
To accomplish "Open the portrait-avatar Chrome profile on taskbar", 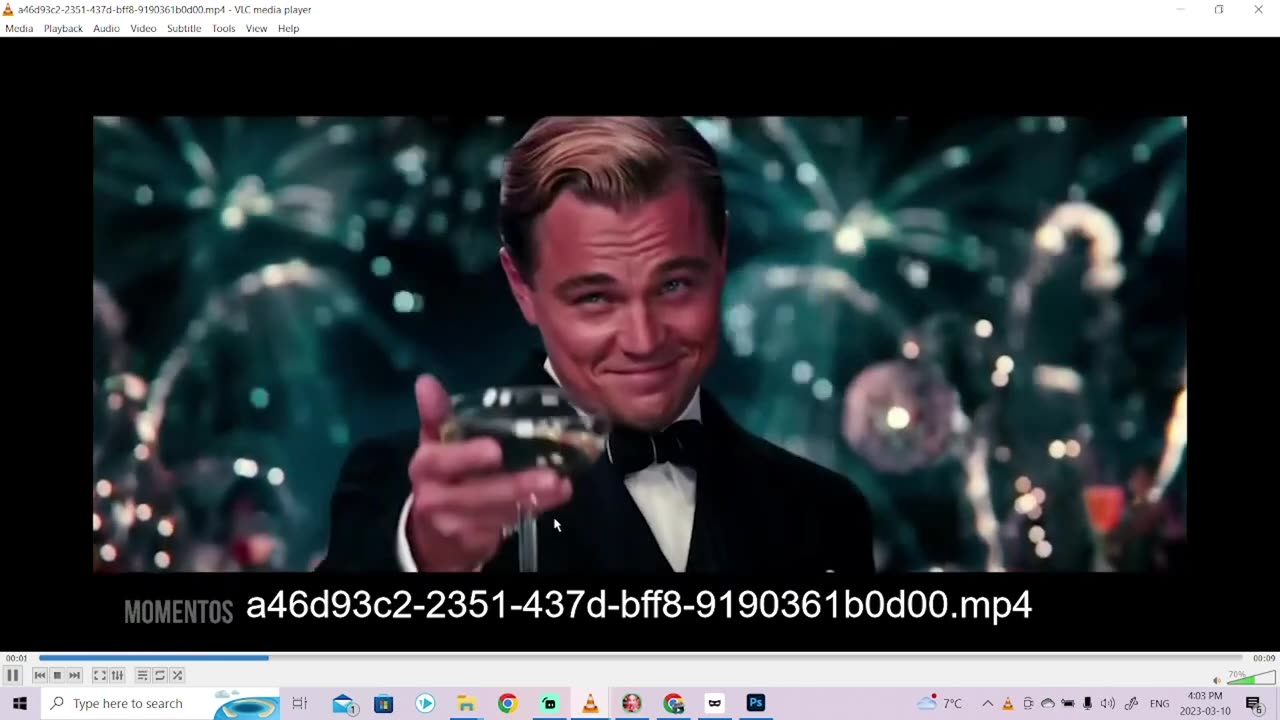I will [x=632, y=703].
